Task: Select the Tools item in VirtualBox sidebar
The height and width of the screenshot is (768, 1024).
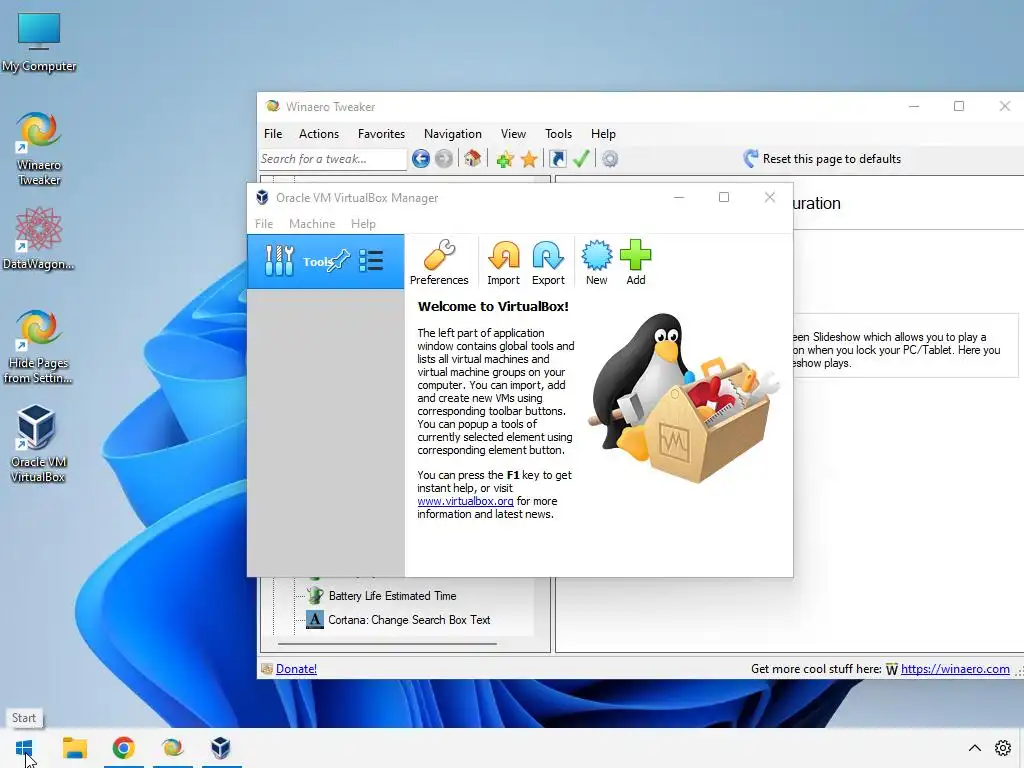Action: [x=325, y=261]
